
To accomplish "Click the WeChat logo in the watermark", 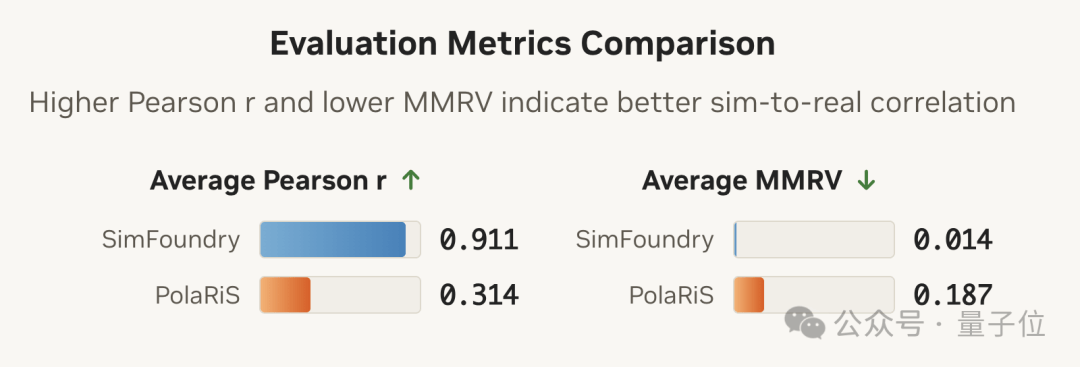I will click(x=805, y=322).
